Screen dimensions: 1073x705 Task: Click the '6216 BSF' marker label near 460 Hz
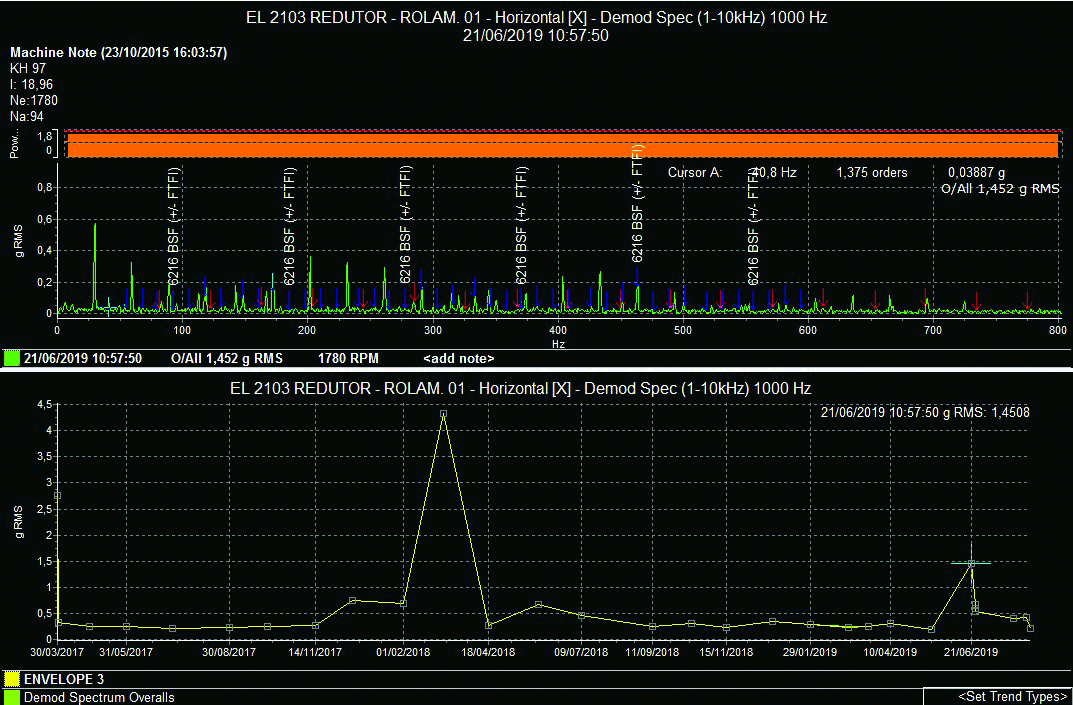tap(638, 204)
